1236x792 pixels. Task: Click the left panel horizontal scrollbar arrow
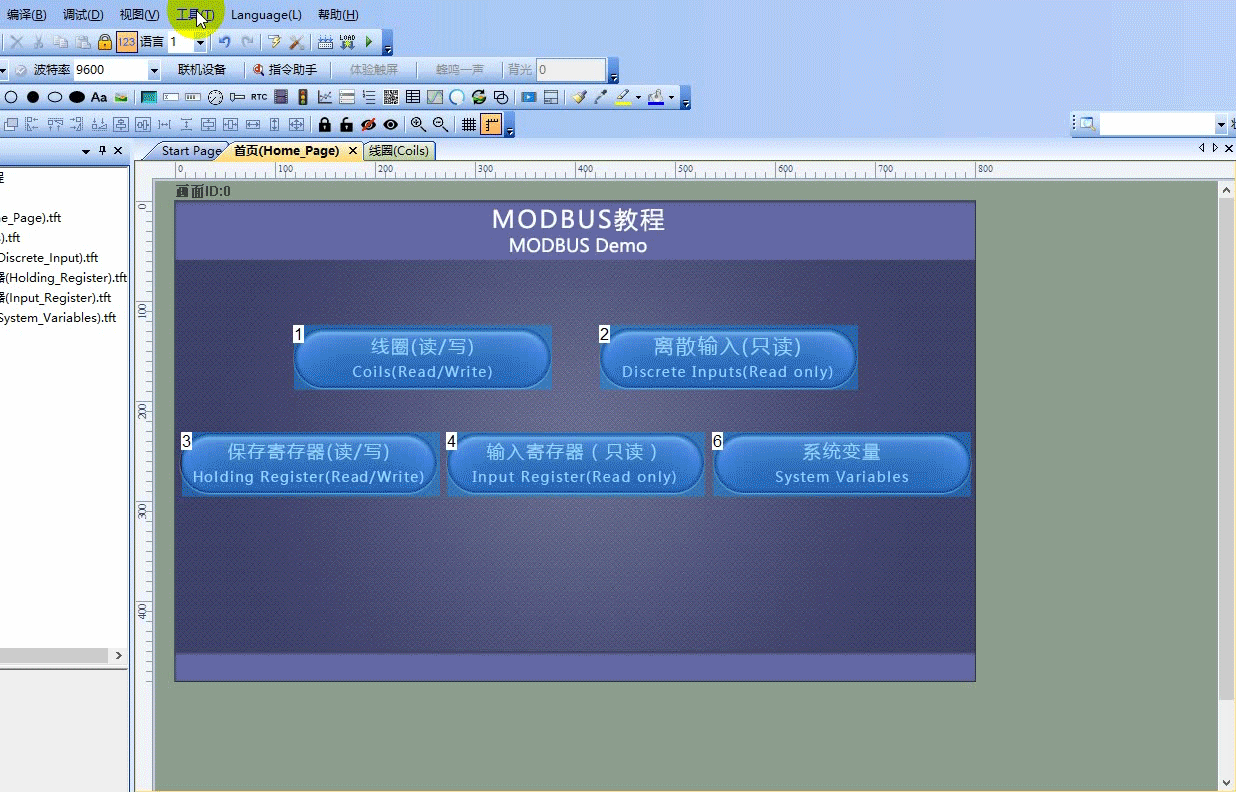118,656
